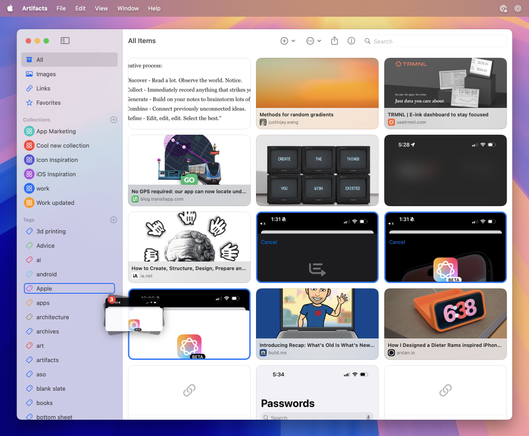The height and width of the screenshot is (436, 529).
Task: Open the File menu
Action: 61,8
